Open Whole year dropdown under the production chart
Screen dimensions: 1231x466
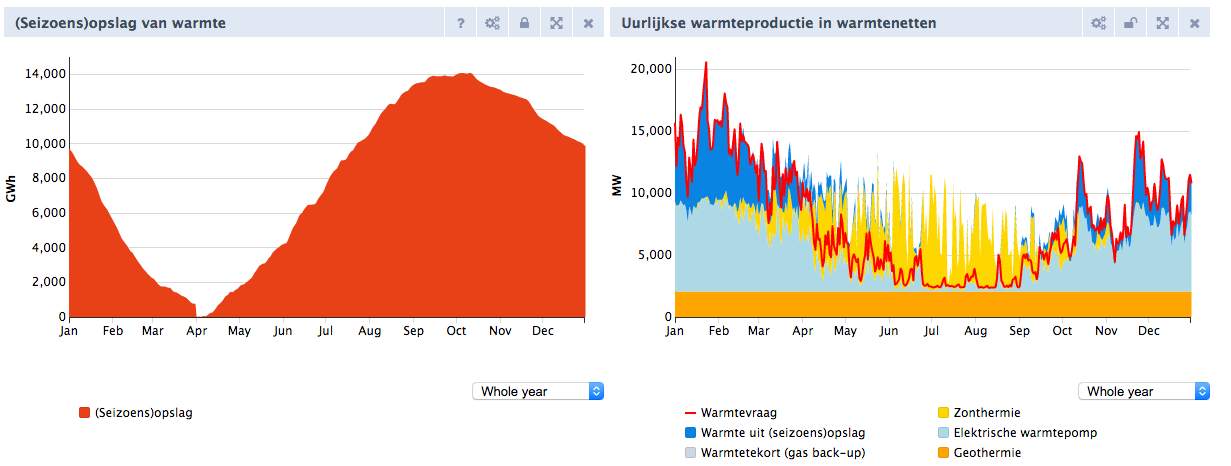point(1144,391)
